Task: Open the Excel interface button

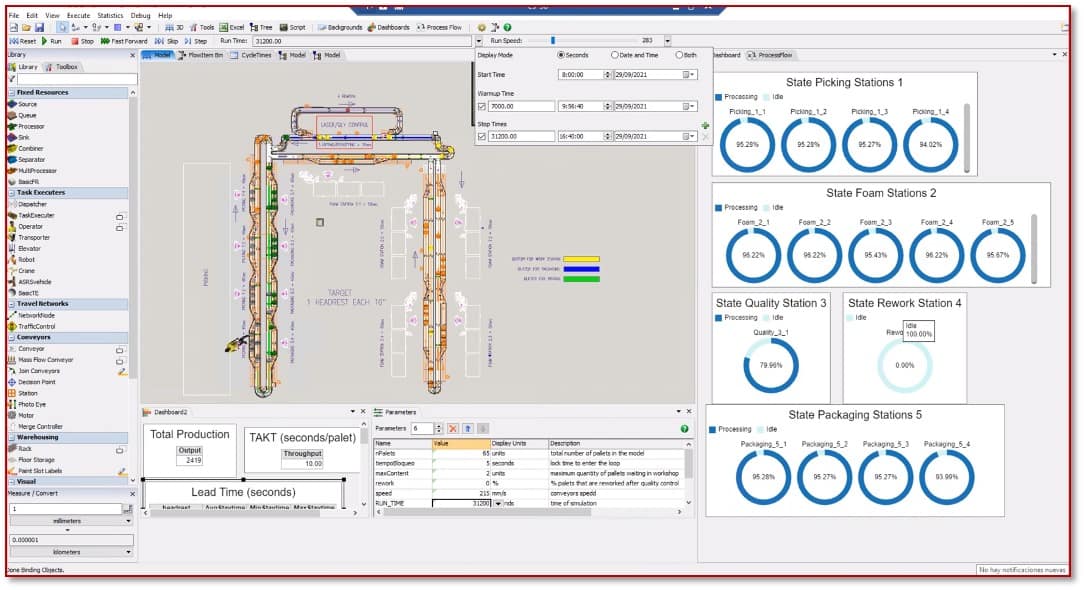Action: [x=232, y=28]
